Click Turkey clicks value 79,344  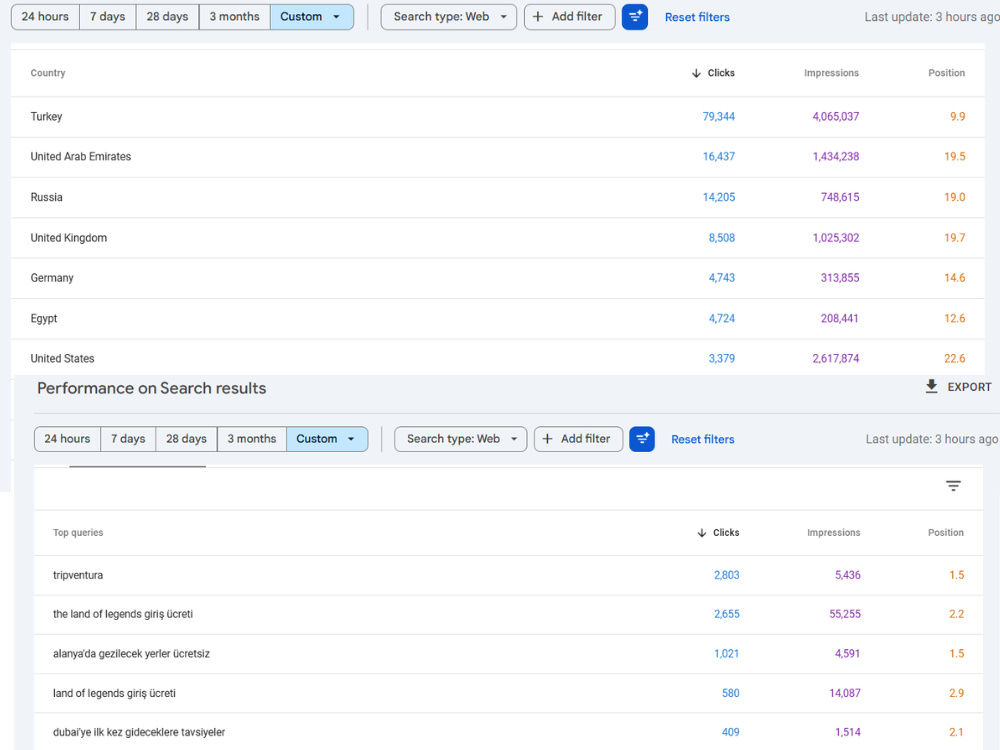pyautogui.click(x=718, y=117)
